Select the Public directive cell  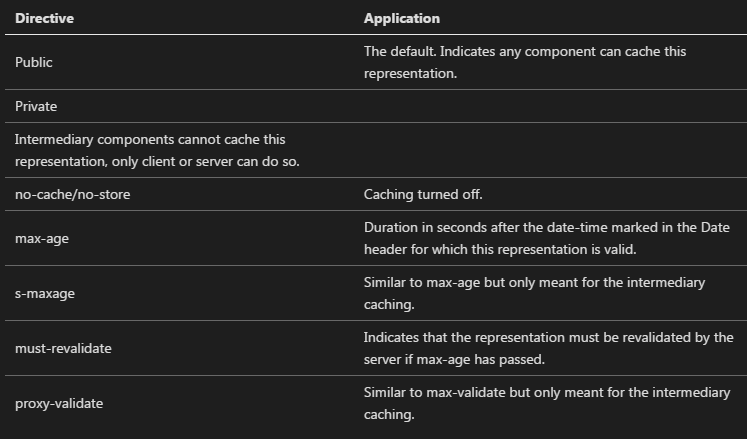[34, 62]
